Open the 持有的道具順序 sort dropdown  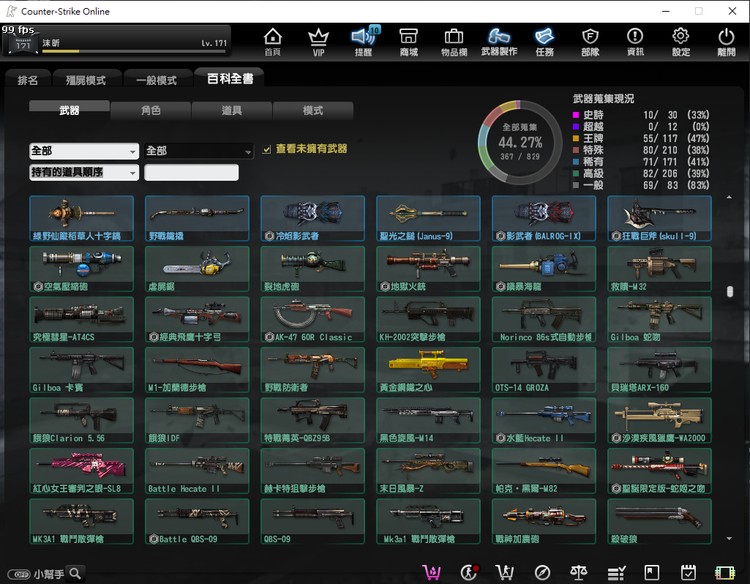84,172
